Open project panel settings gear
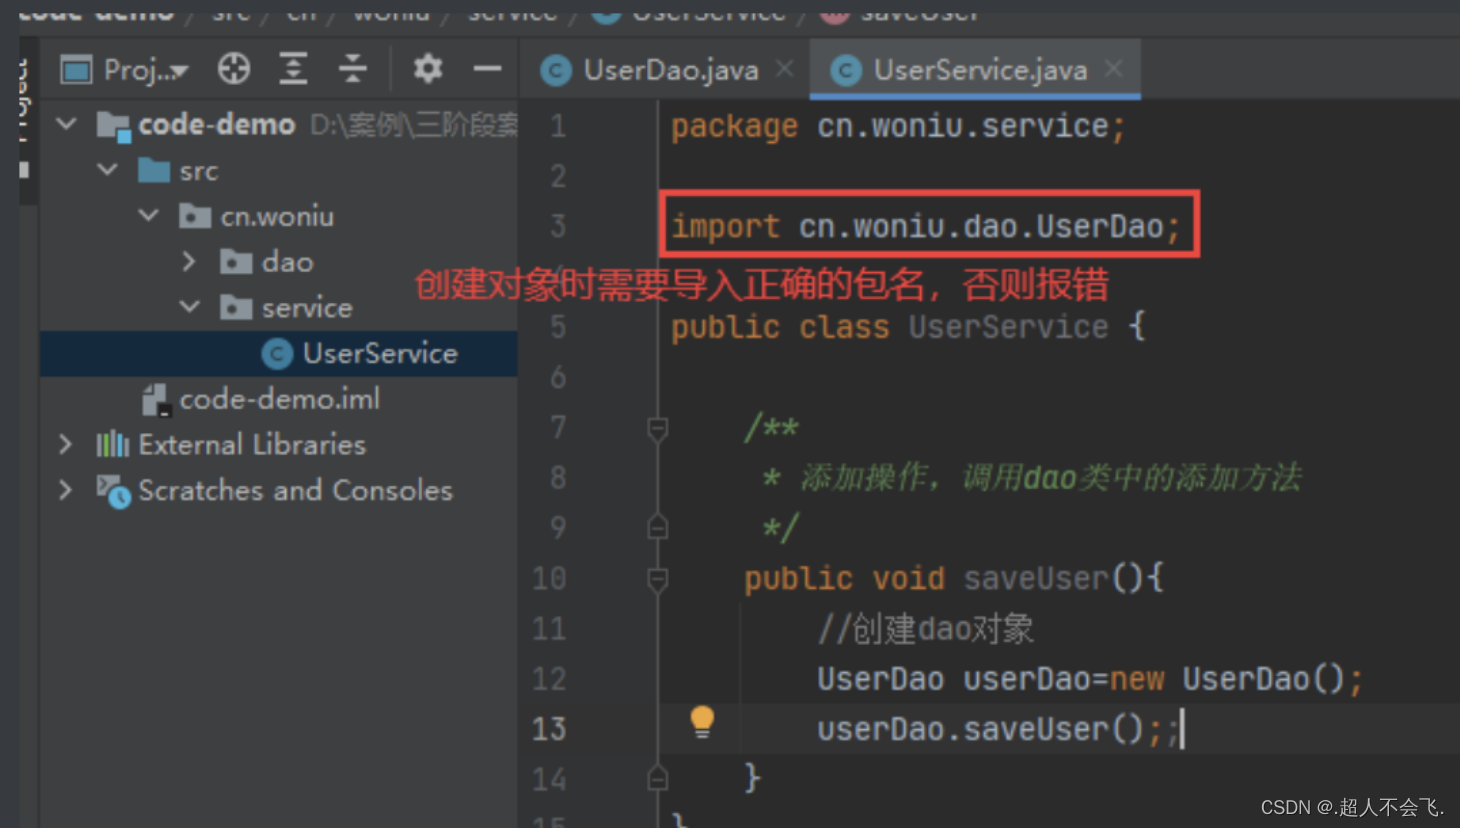The image size is (1460, 828). pos(428,68)
